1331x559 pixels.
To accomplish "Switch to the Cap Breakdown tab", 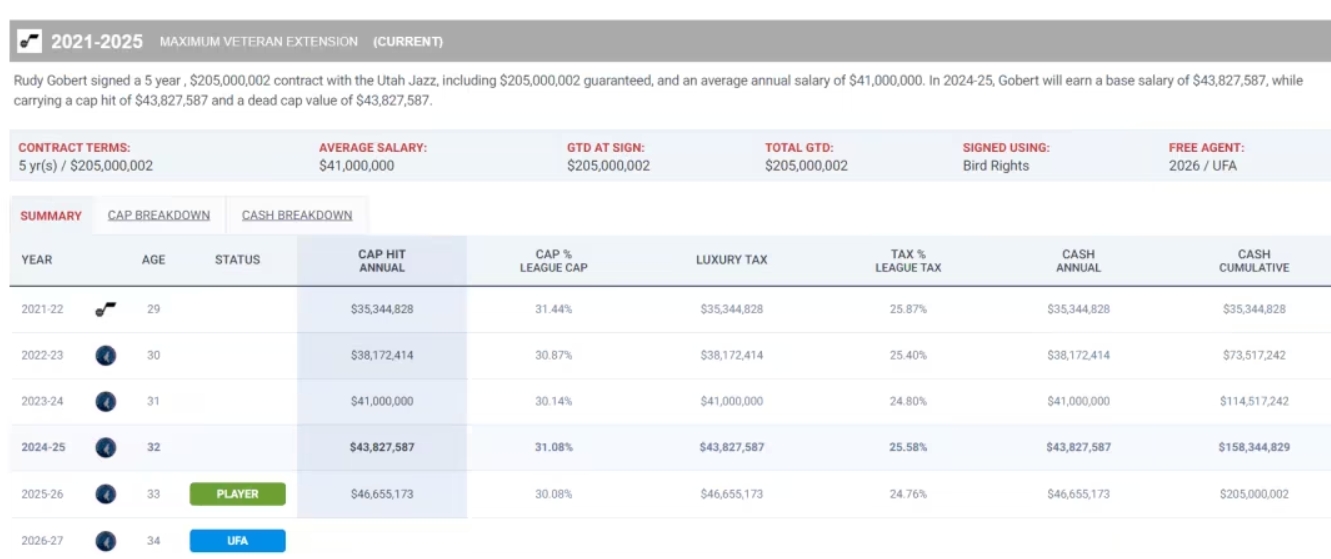I will click(158, 215).
